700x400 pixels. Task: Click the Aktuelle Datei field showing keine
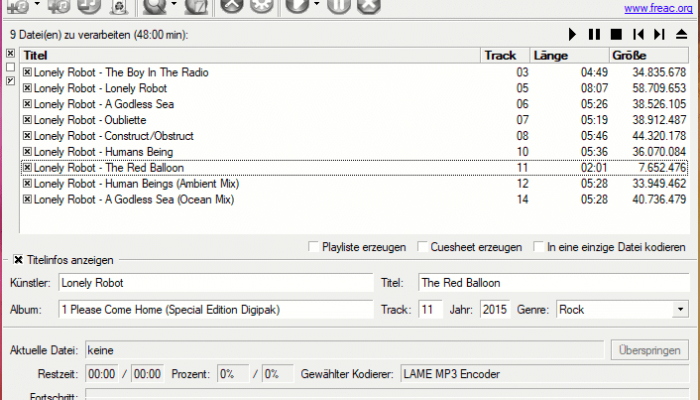tap(344, 350)
